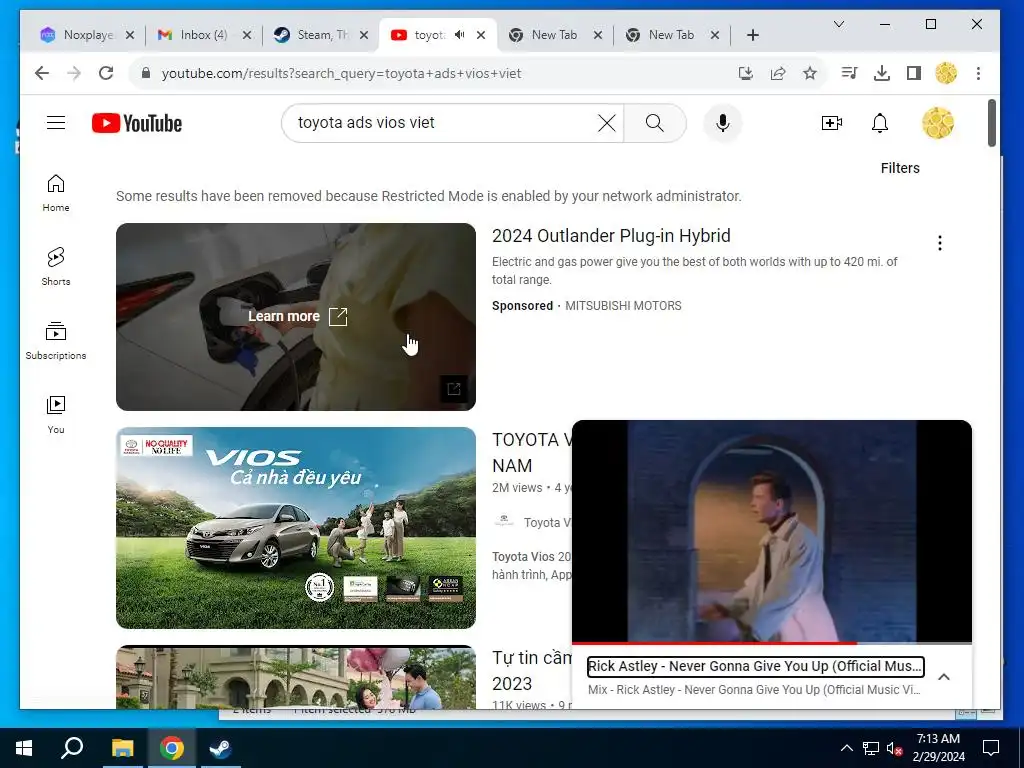This screenshot has width=1024, height=768.
Task: Open the Filters button
Action: point(900,168)
